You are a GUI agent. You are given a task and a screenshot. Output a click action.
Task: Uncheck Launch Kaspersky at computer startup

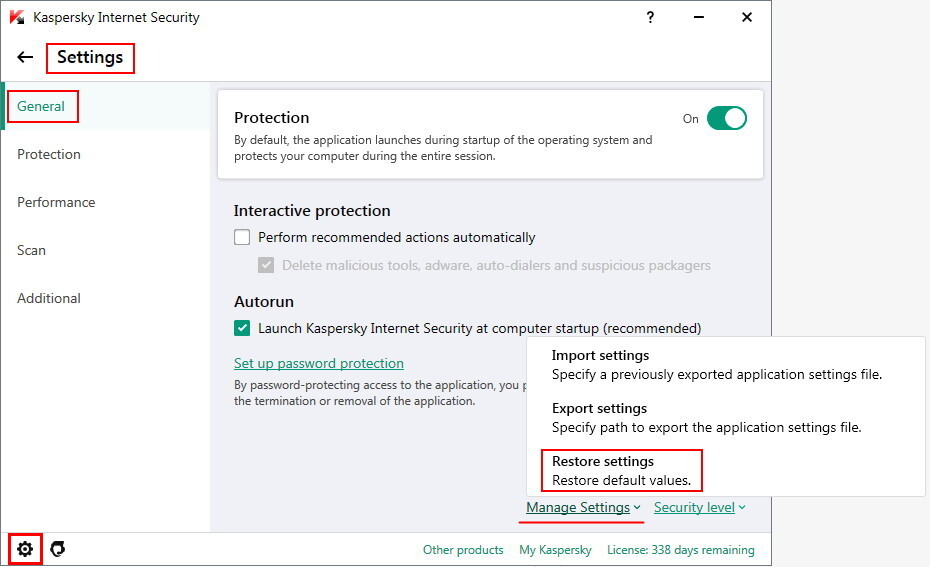(242, 328)
